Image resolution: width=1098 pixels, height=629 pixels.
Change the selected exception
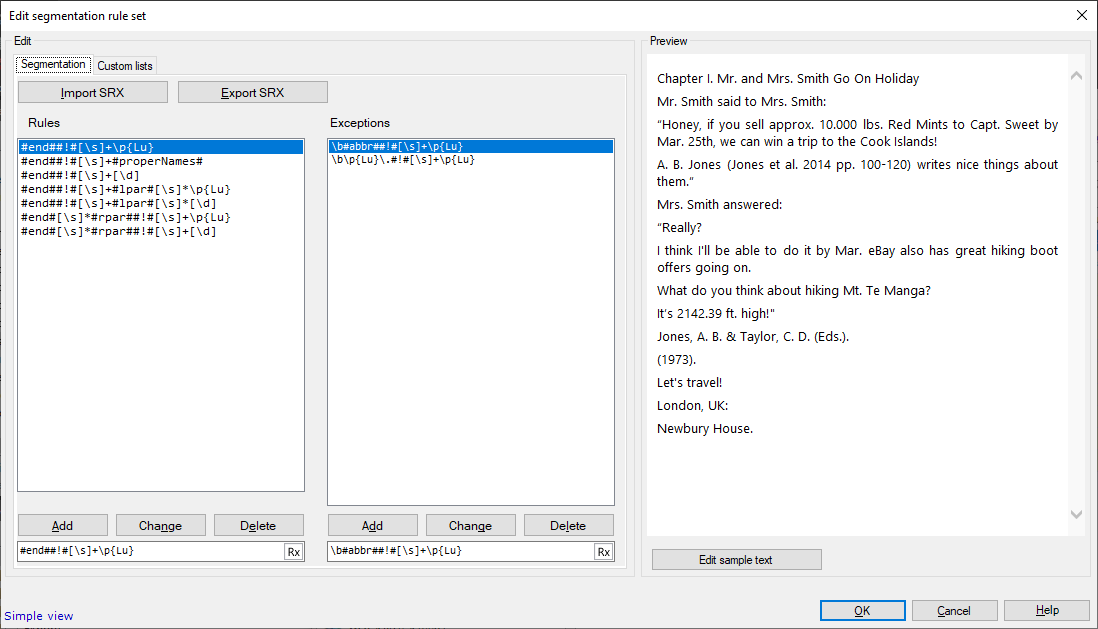coord(470,524)
